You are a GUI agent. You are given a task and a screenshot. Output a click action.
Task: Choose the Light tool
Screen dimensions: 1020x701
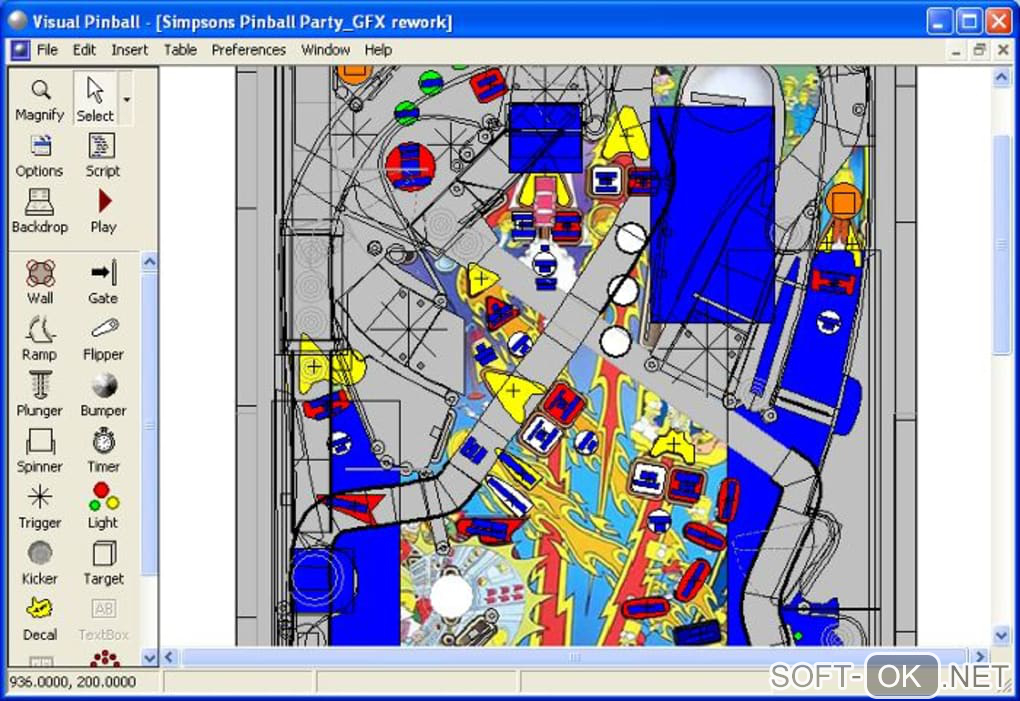103,507
